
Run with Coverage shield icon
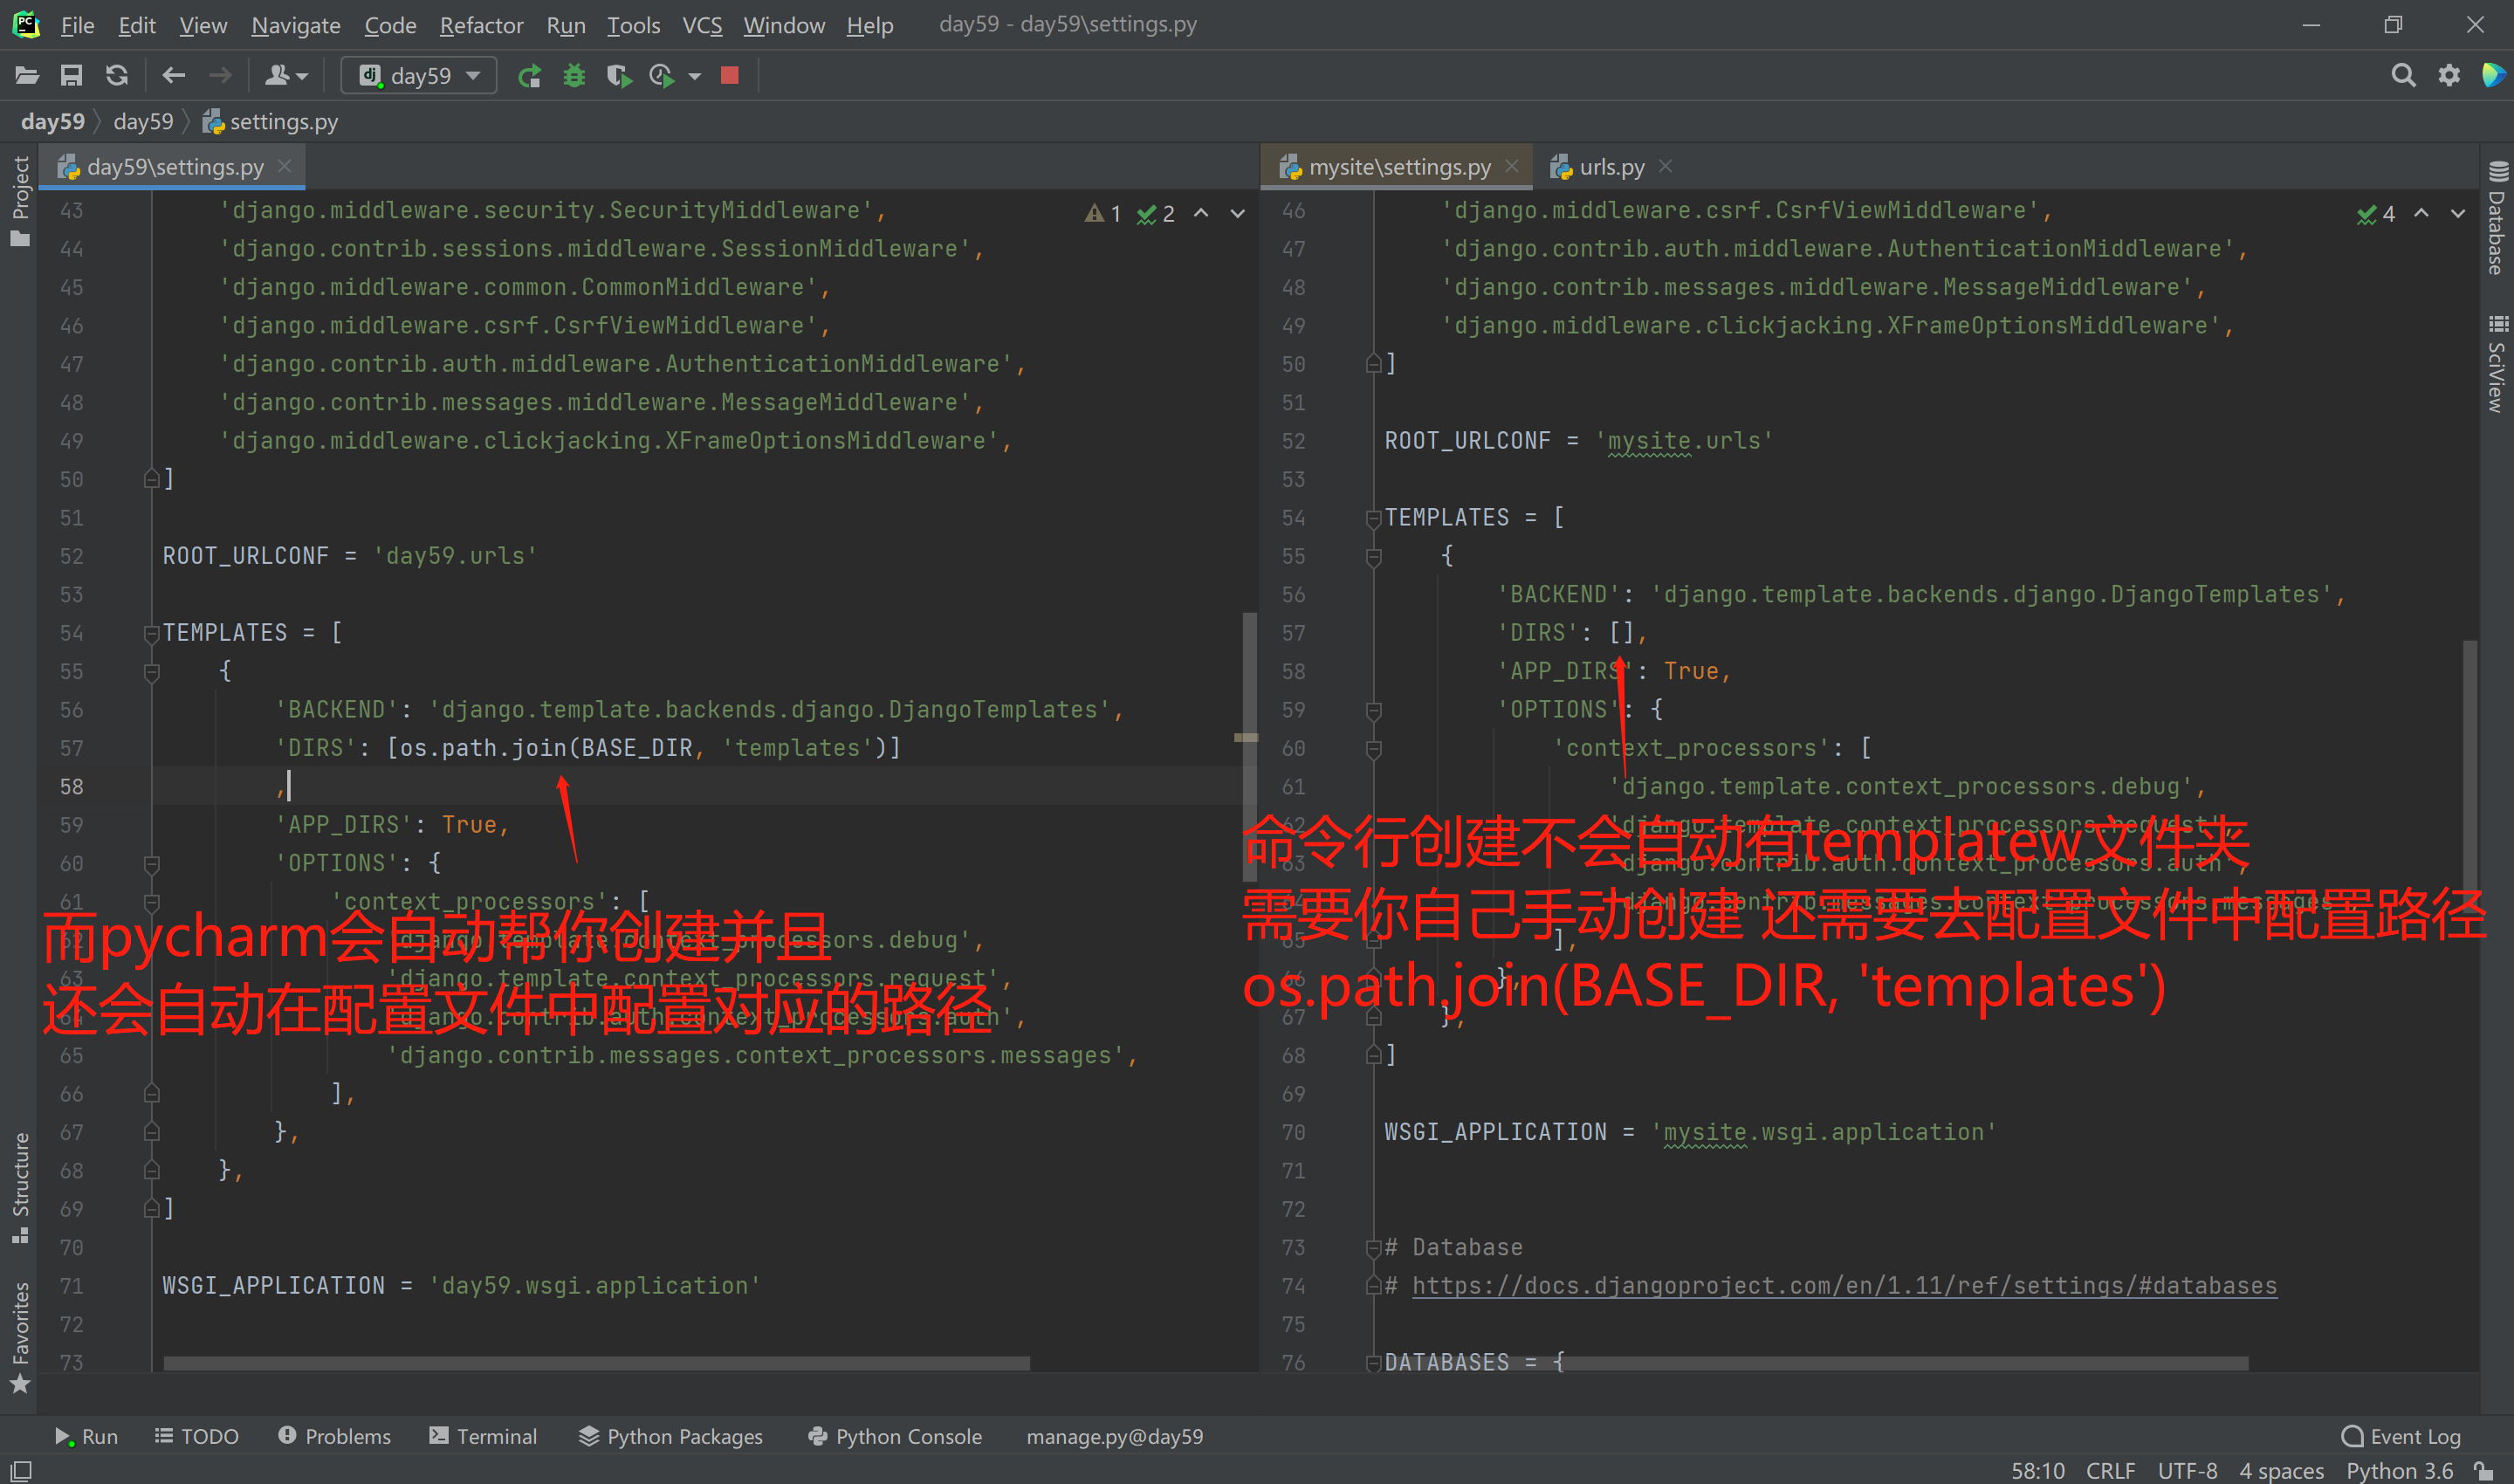(x=619, y=75)
